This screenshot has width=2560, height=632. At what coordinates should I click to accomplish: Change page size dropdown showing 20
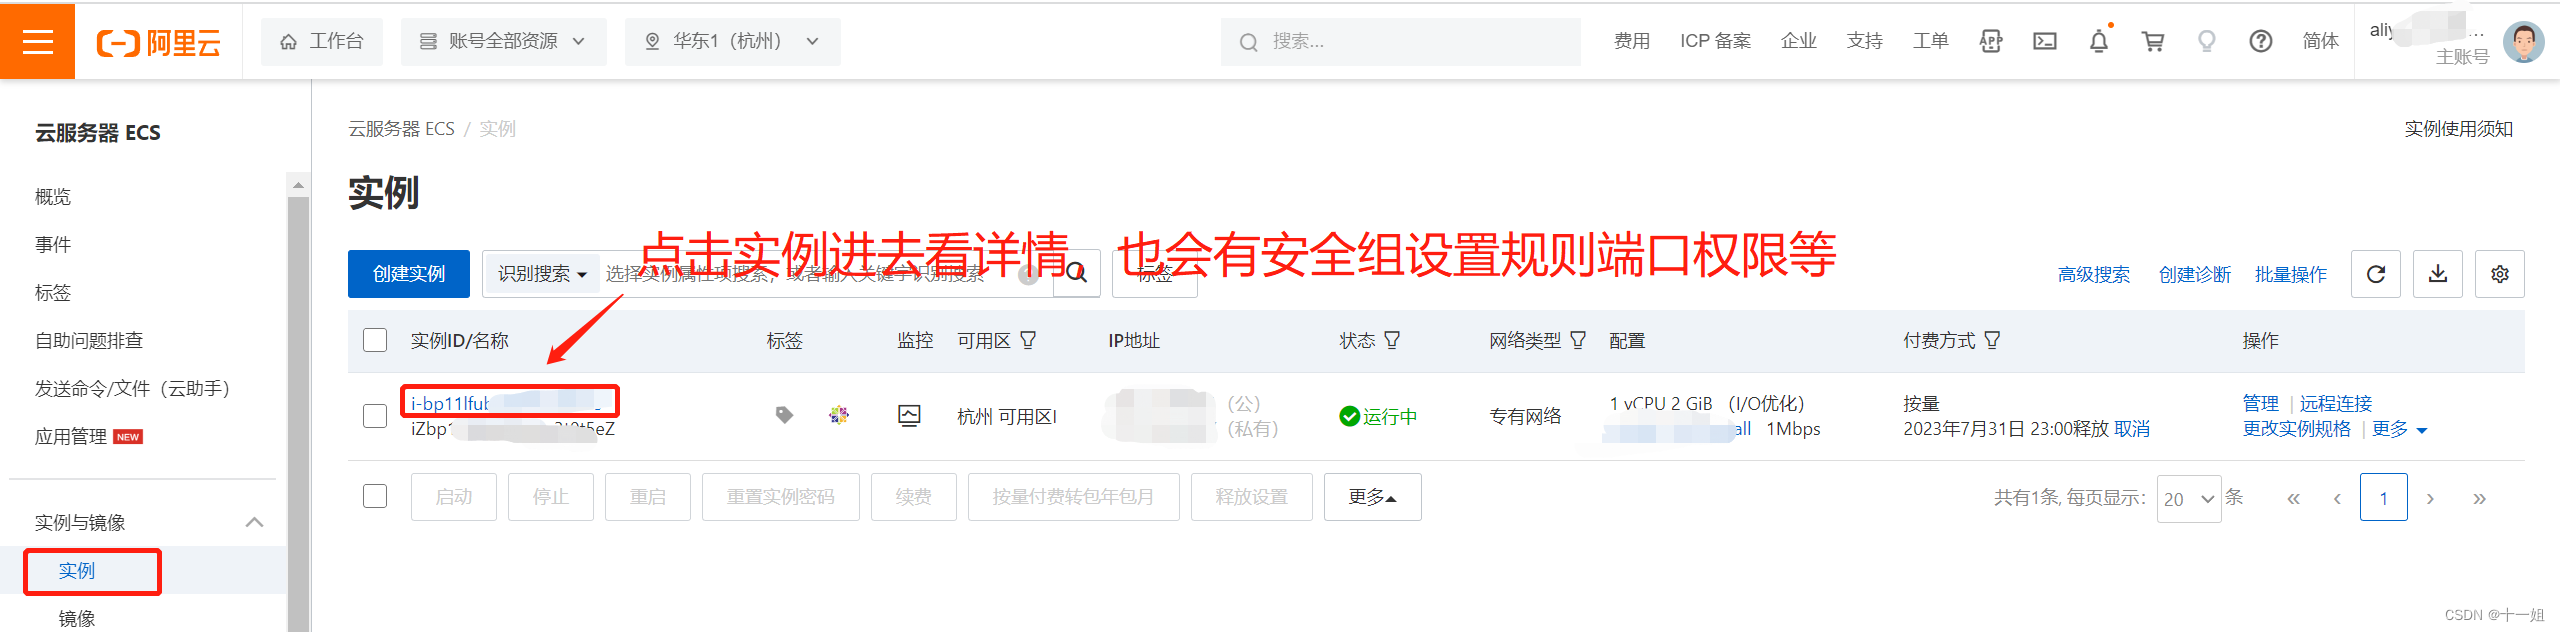point(2189,498)
